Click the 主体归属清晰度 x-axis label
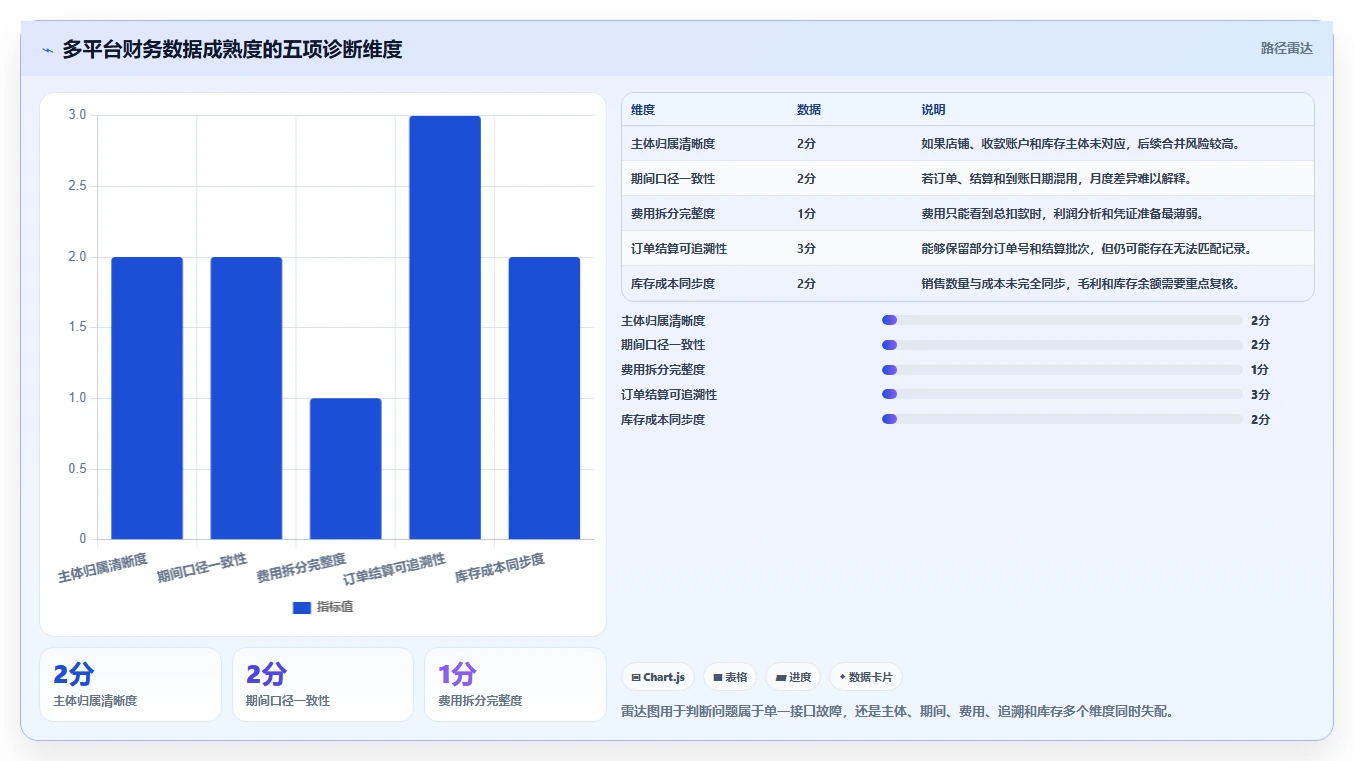The image size is (1354, 761). pyautogui.click(x=103, y=568)
